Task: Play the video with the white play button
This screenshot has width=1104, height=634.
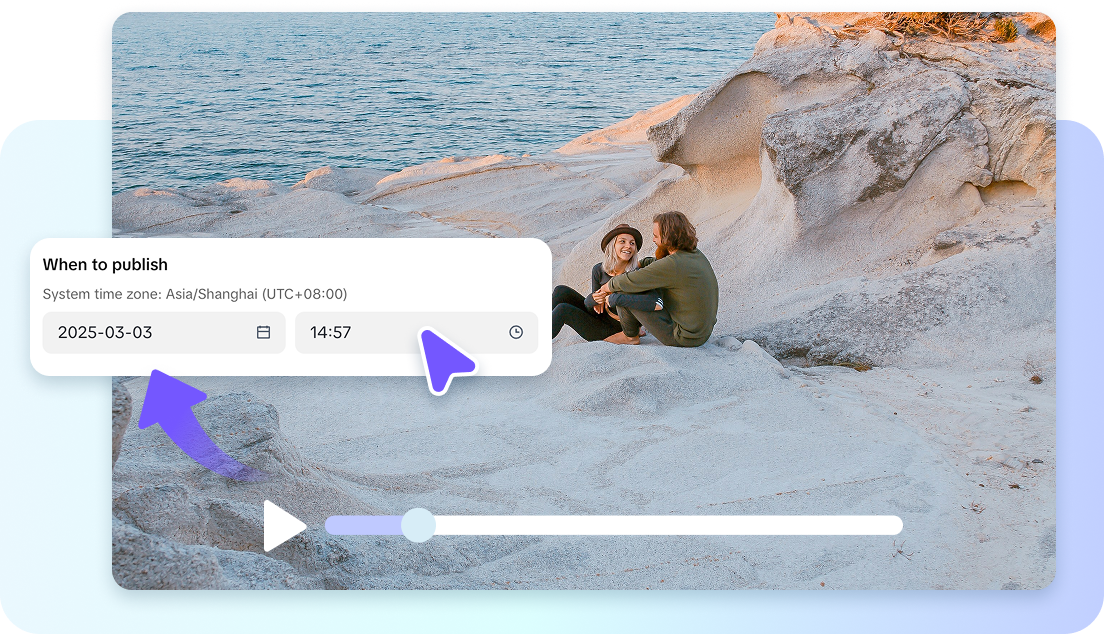Action: coord(284,526)
